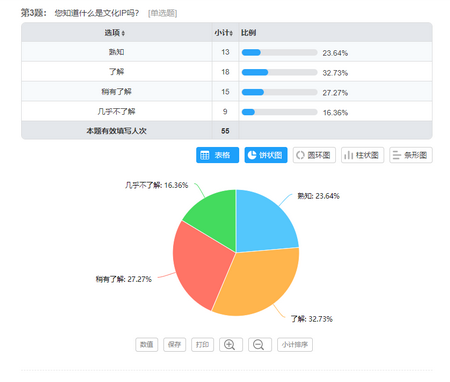Click the 打印 print button
Image resolution: width=450 pixels, height=382 pixels.
[x=202, y=344]
